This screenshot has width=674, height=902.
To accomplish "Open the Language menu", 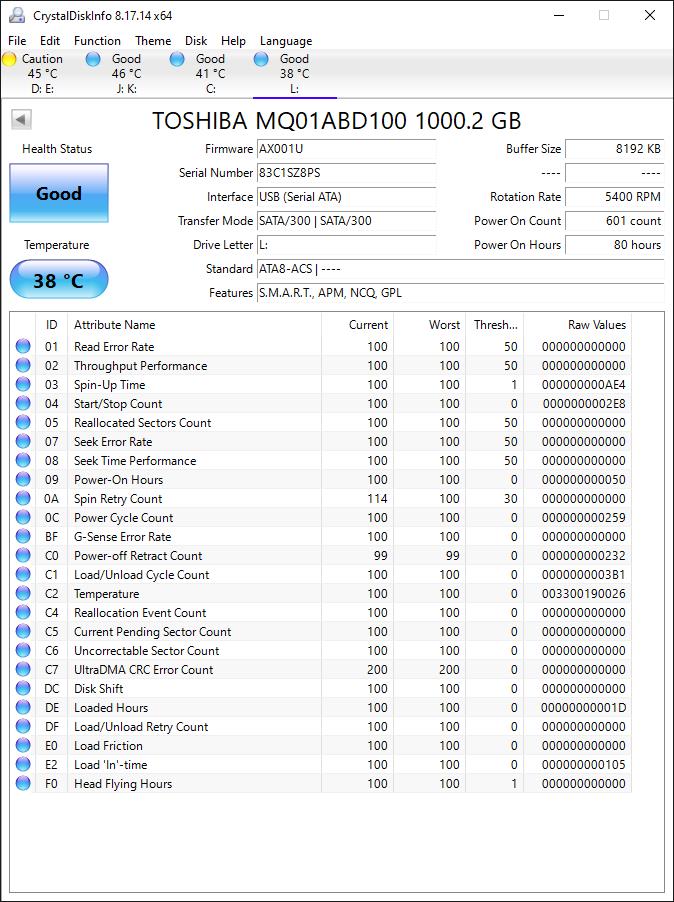I will (x=286, y=41).
